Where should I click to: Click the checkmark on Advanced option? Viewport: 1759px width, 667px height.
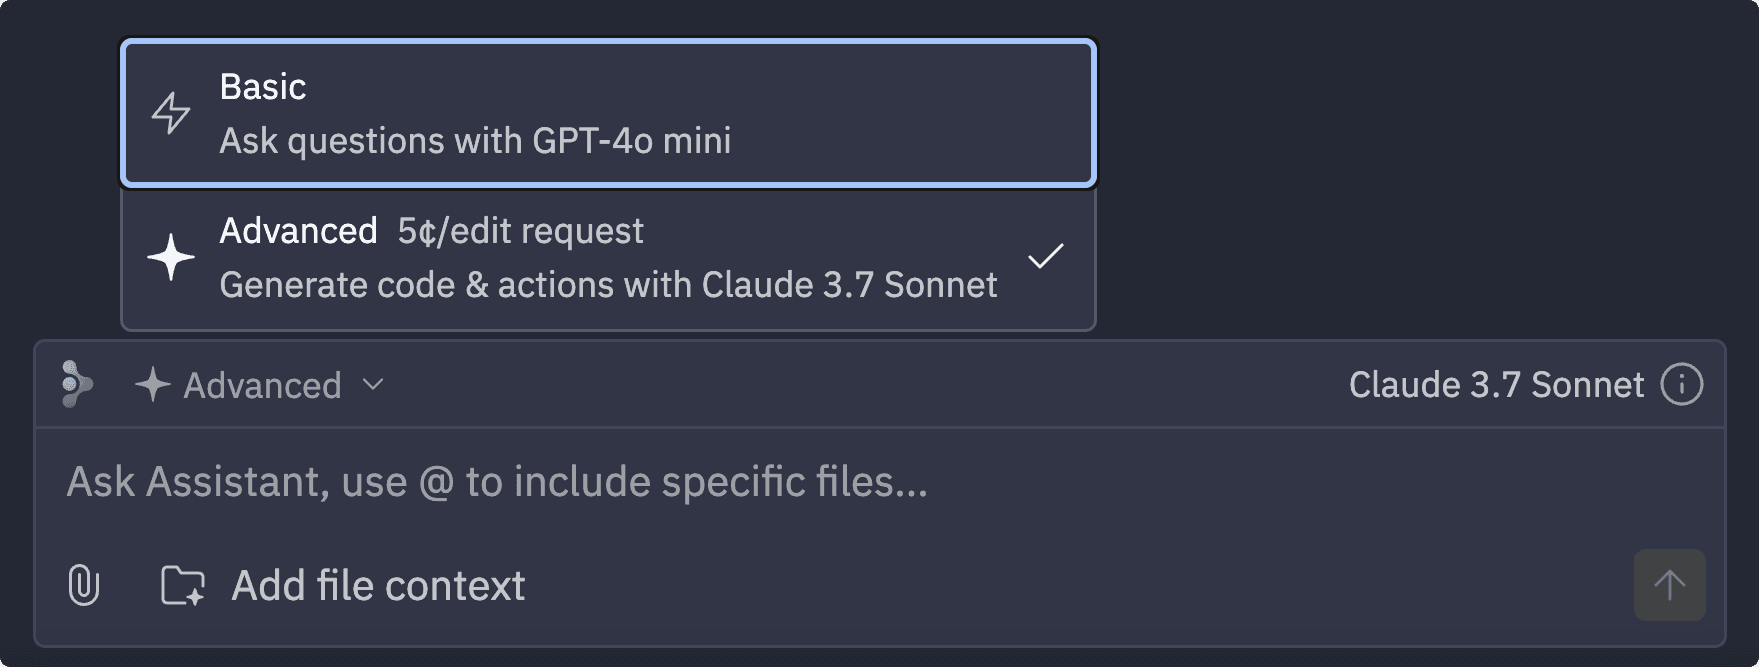[x=1046, y=256]
